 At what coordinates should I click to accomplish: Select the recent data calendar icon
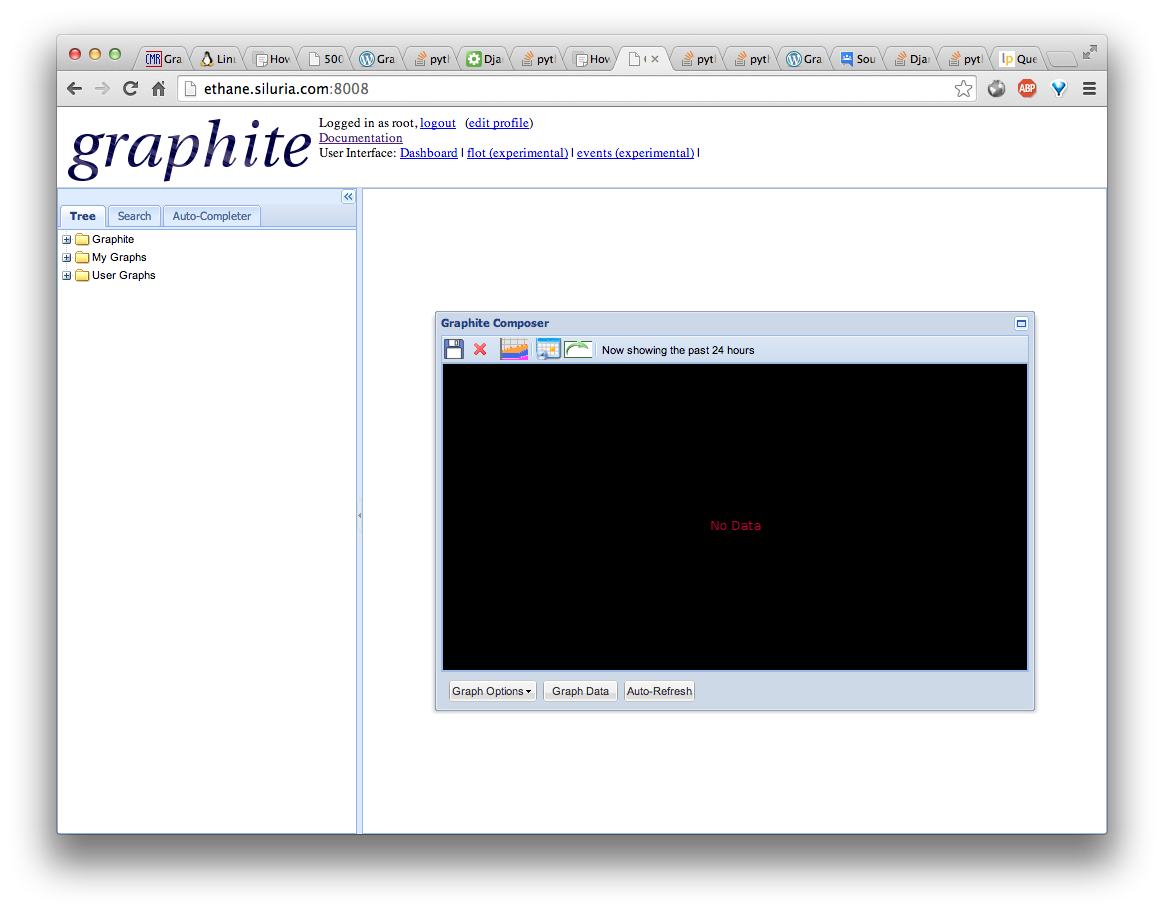548,349
